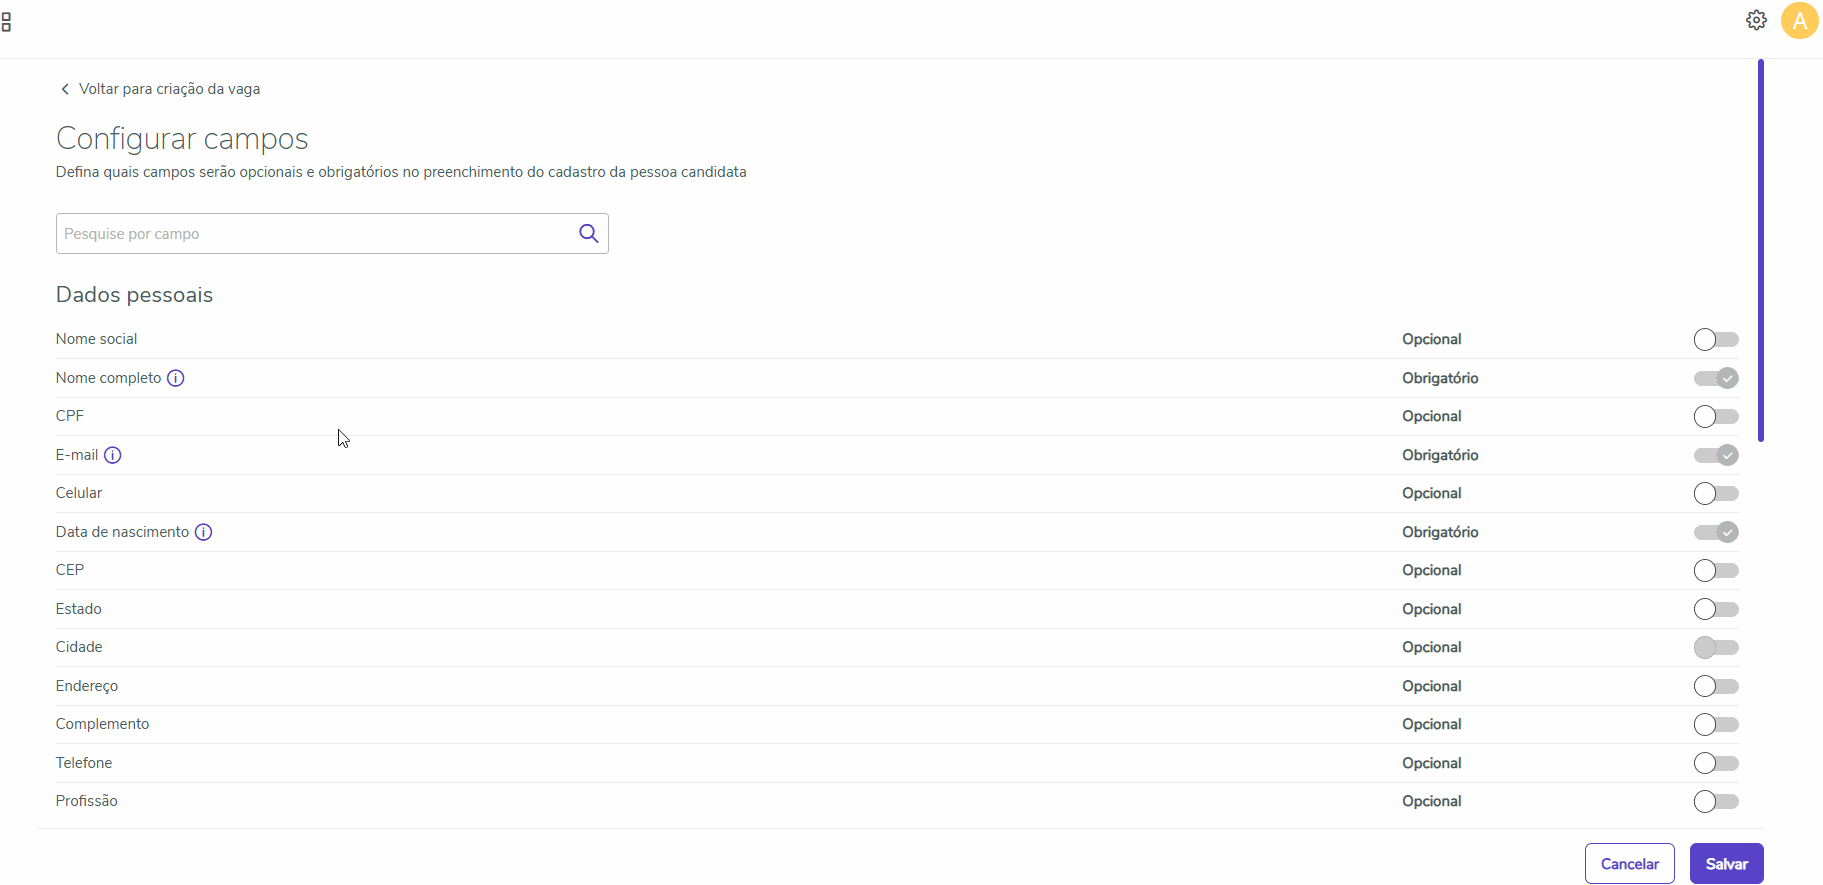Click the Dados pessoais section heading

[x=134, y=295]
